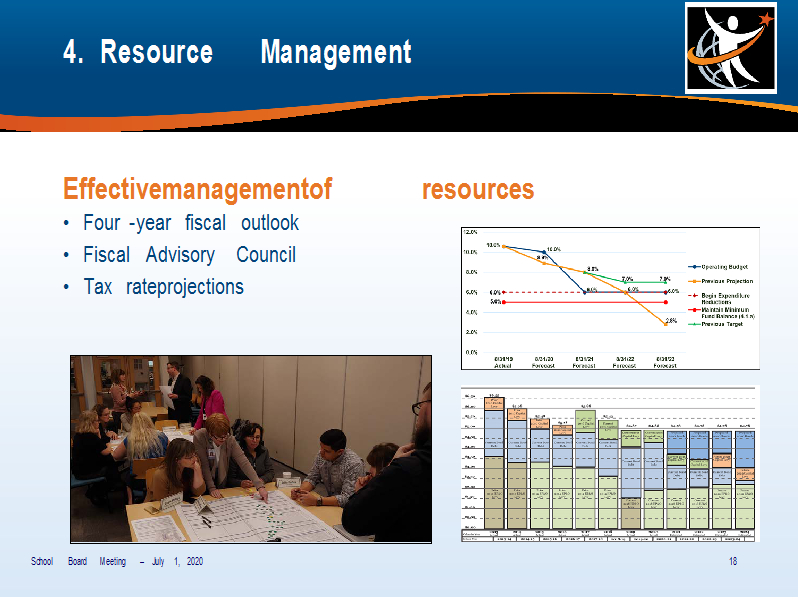Screen dimensions: 800x600
Task: Click 'Previous Target' legend entry
Action: click(715, 324)
